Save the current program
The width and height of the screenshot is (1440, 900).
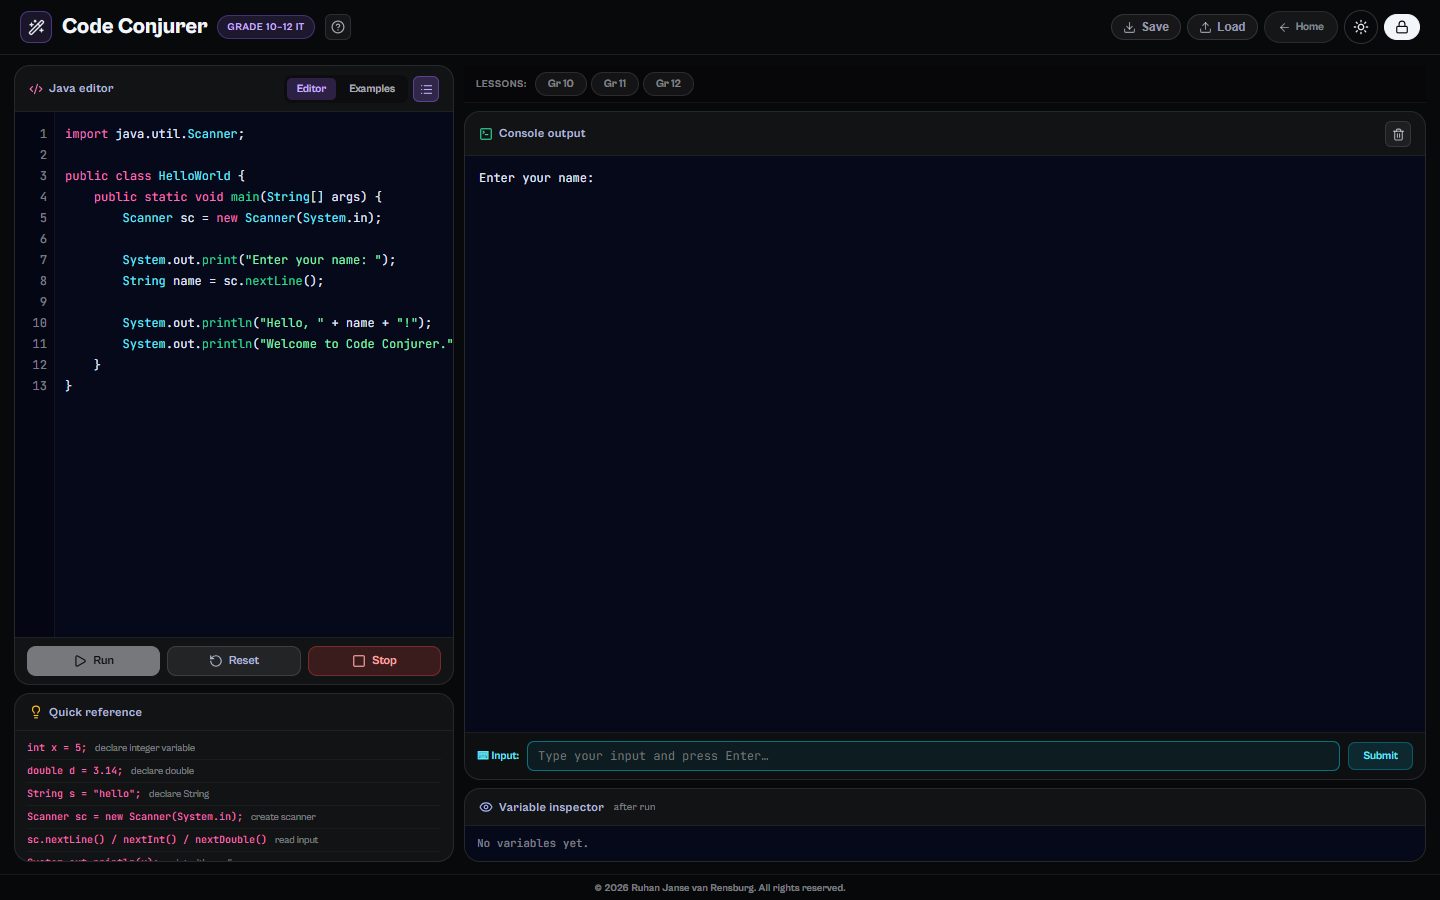click(1146, 27)
